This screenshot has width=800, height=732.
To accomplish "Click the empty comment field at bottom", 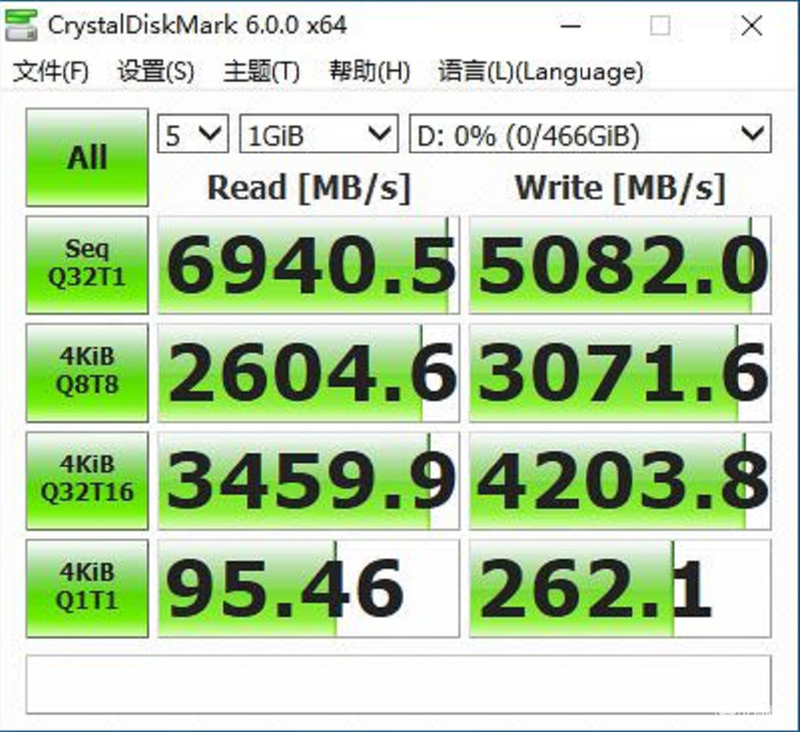I will (398, 685).
